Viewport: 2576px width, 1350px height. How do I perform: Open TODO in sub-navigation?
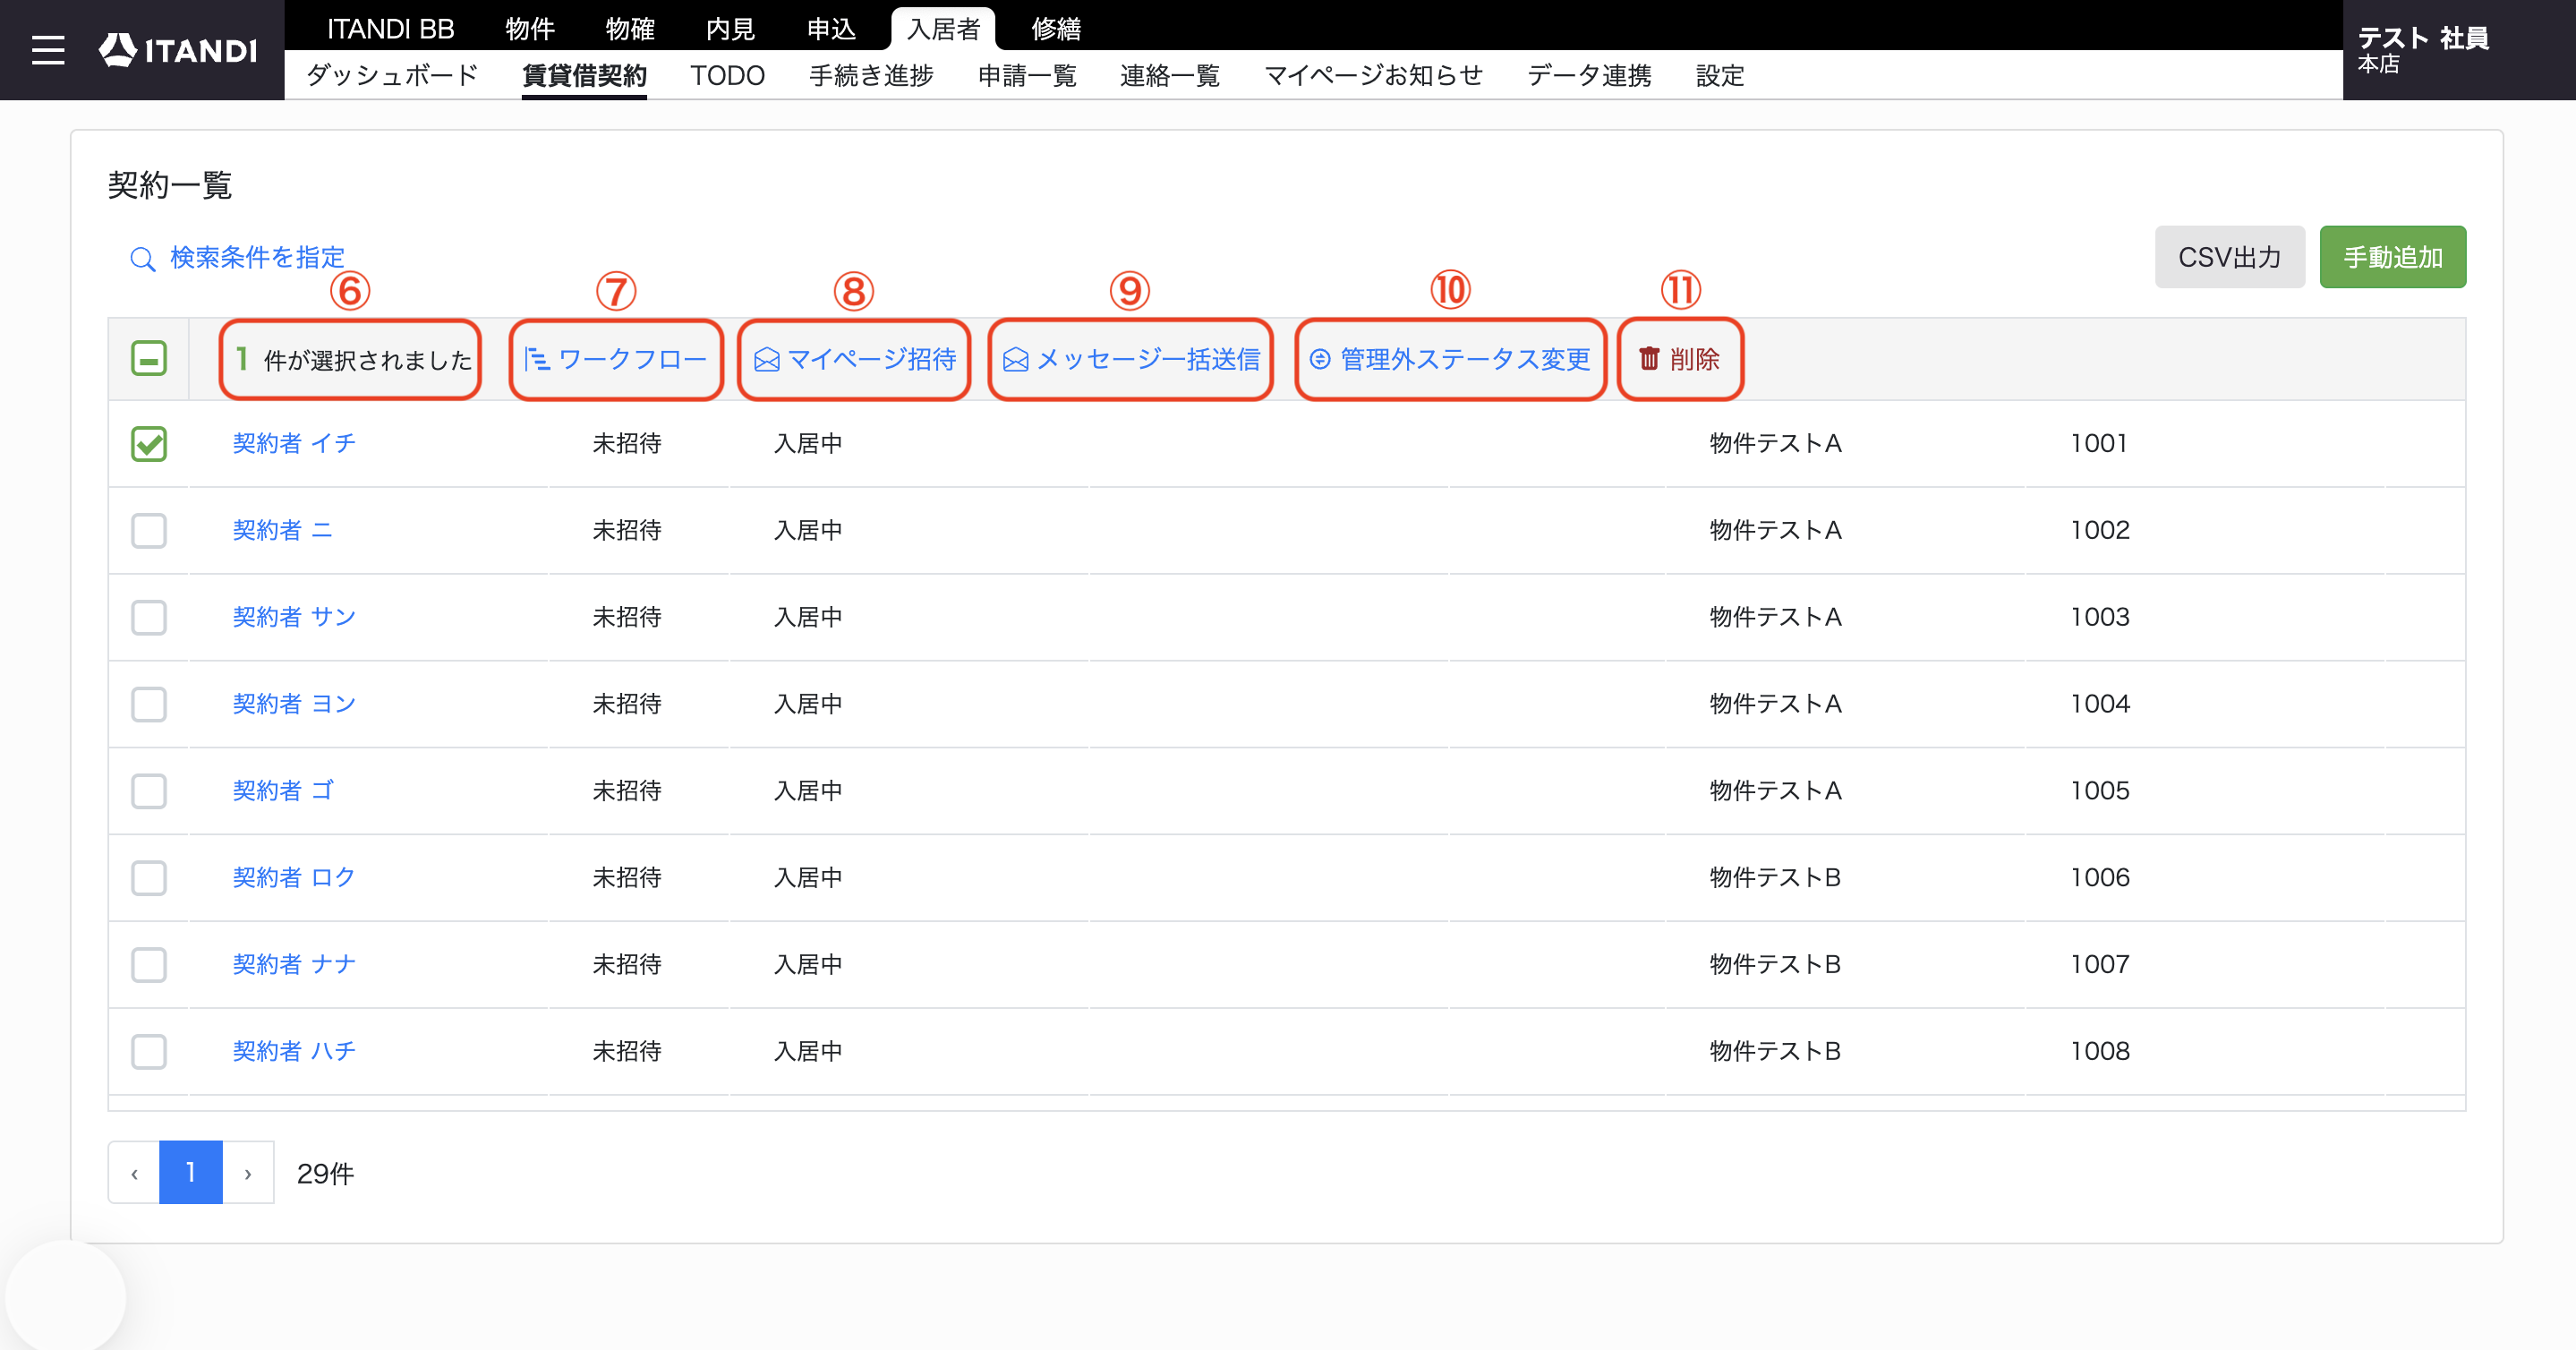727,75
